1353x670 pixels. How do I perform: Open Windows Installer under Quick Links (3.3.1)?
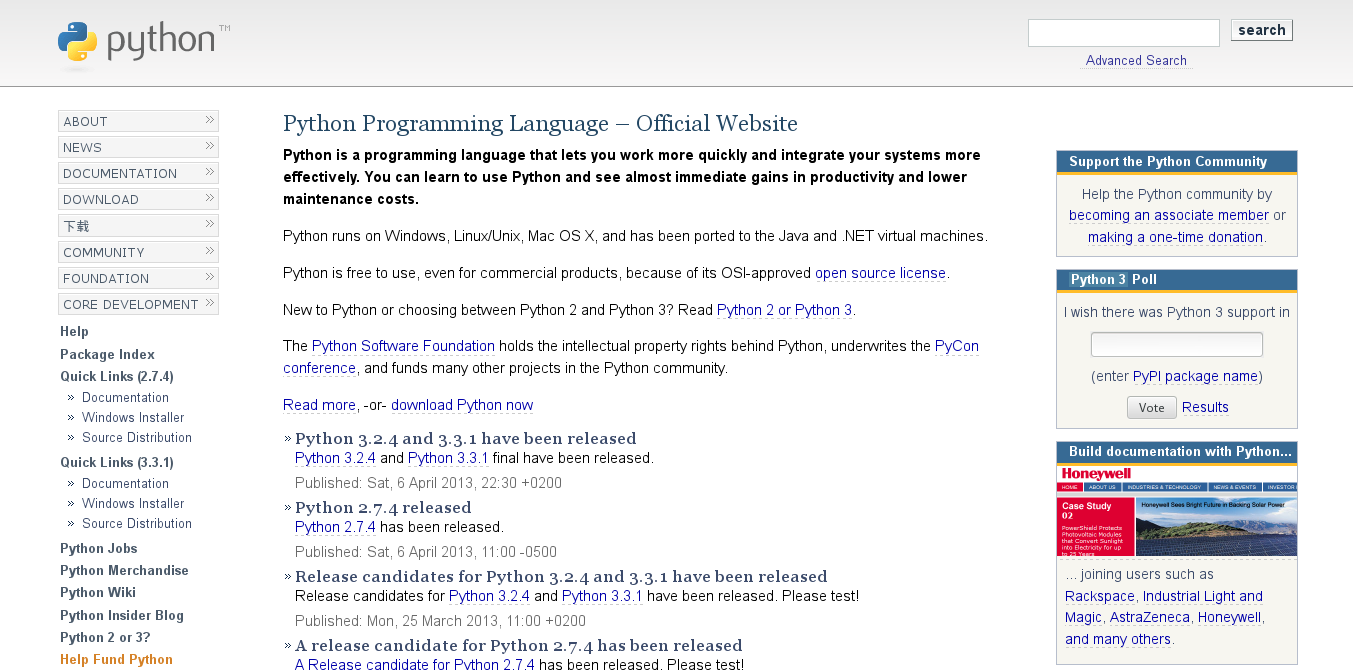(133, 503)
